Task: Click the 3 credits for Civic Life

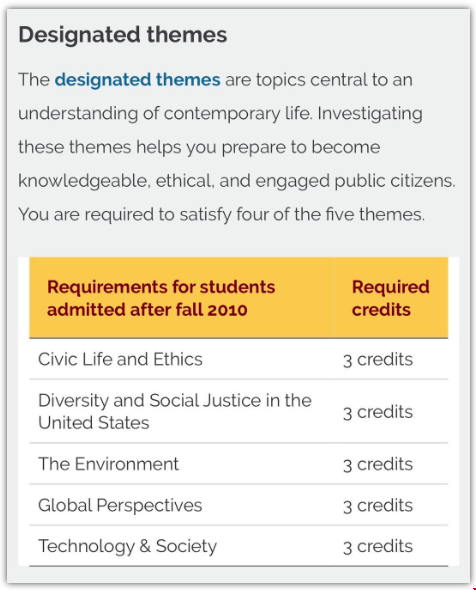Action: (378, 360)
